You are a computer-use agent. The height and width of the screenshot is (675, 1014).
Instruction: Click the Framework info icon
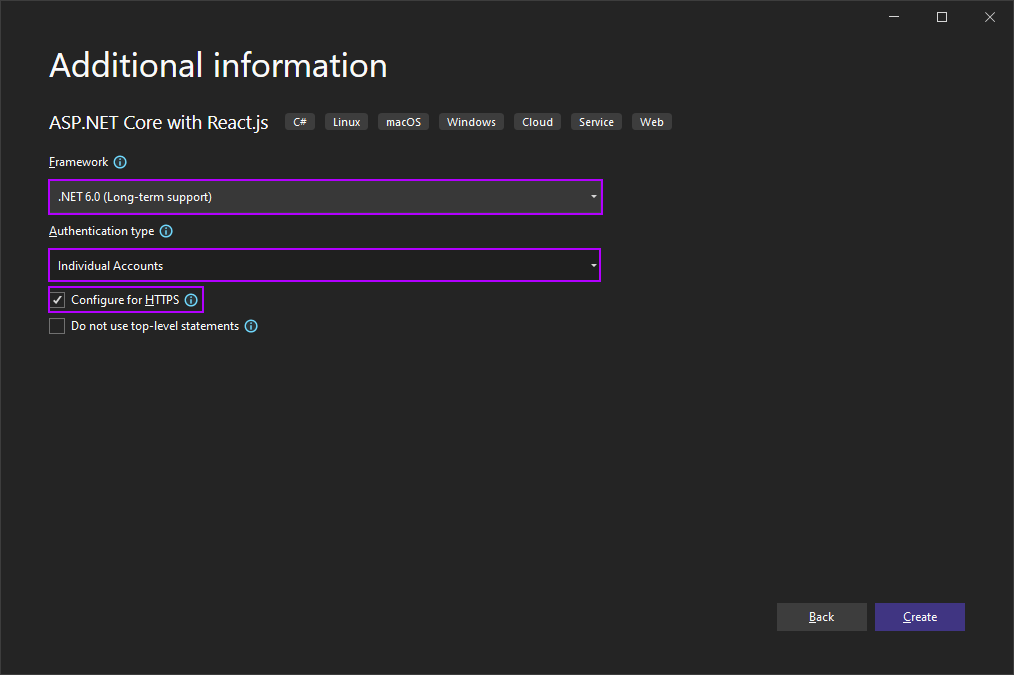(120, 162)
